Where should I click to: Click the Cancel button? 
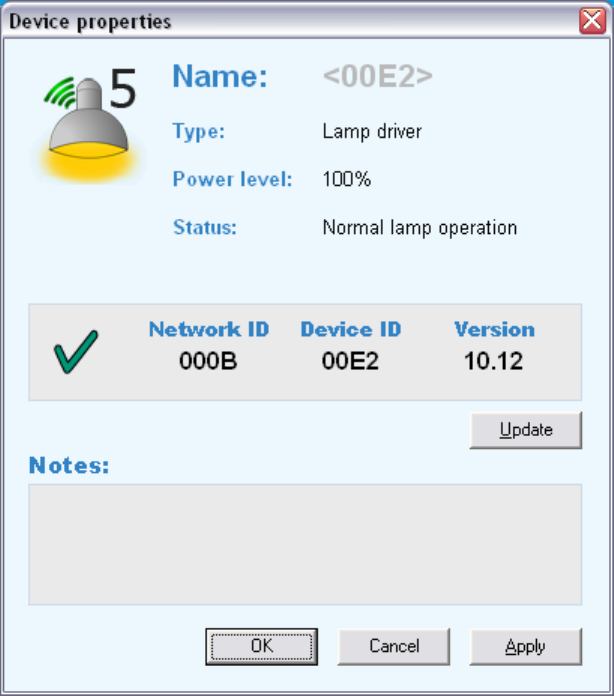pos(394,646)
